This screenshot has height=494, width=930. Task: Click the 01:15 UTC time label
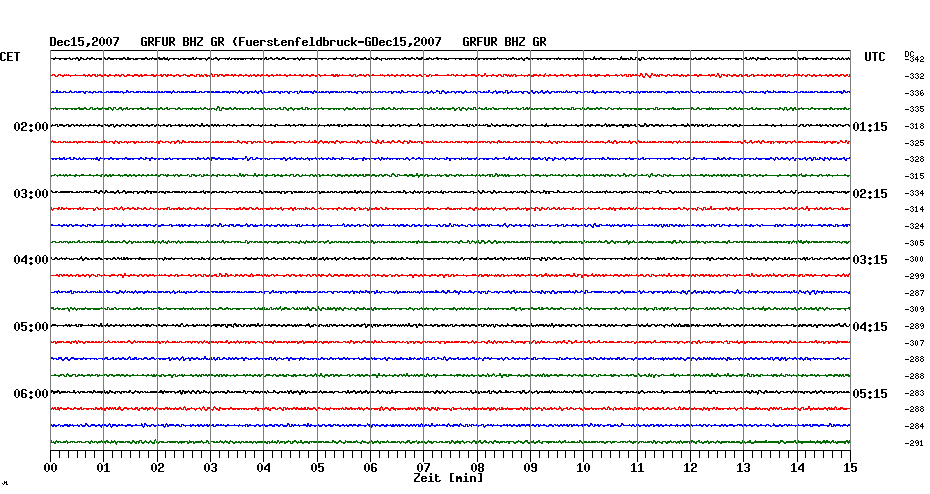[870, 127]
